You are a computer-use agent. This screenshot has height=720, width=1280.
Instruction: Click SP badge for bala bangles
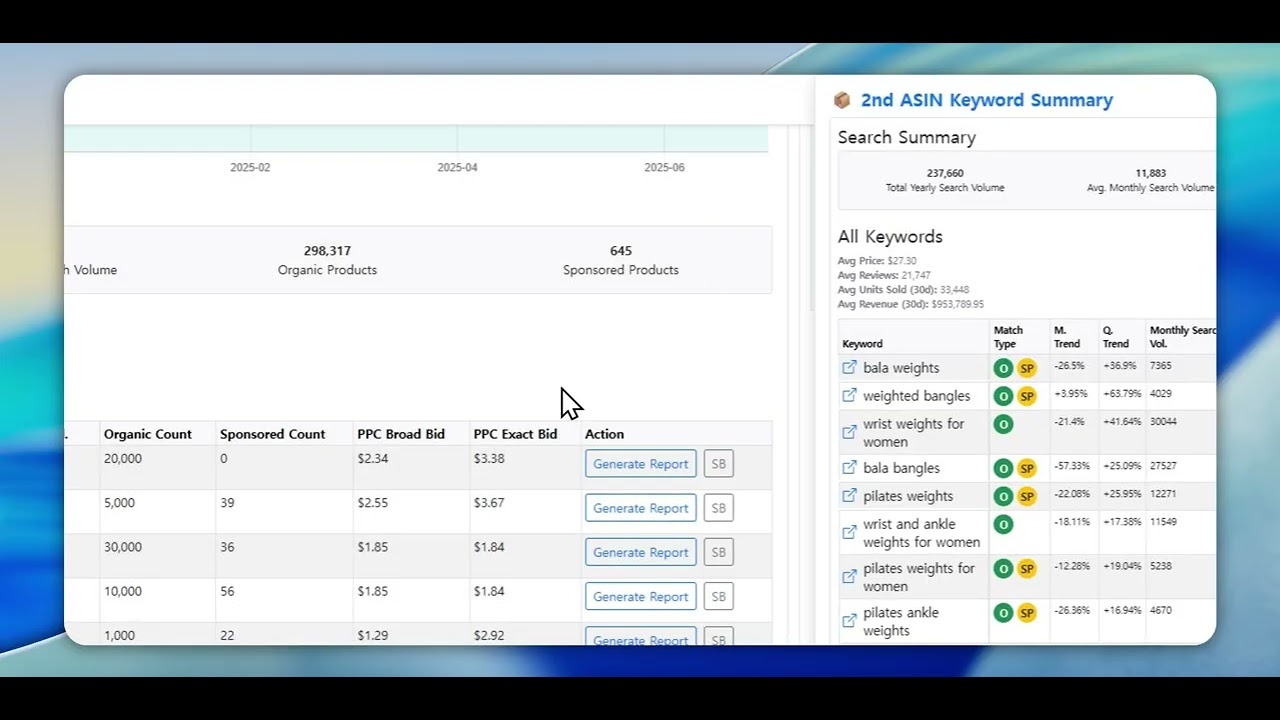(1027, 468)
